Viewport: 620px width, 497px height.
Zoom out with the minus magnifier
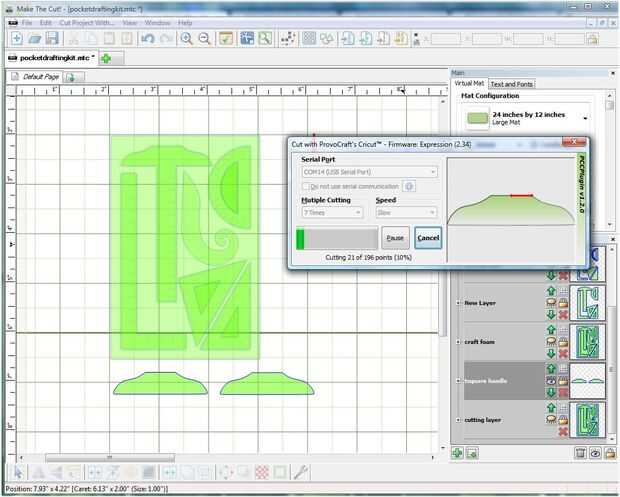click(204, 38)
